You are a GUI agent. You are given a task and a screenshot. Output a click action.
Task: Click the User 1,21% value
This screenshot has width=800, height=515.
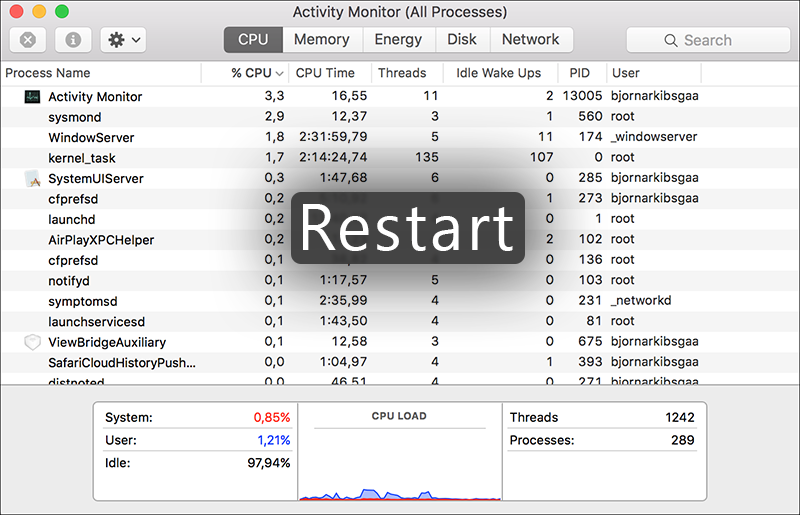[274, 440]
